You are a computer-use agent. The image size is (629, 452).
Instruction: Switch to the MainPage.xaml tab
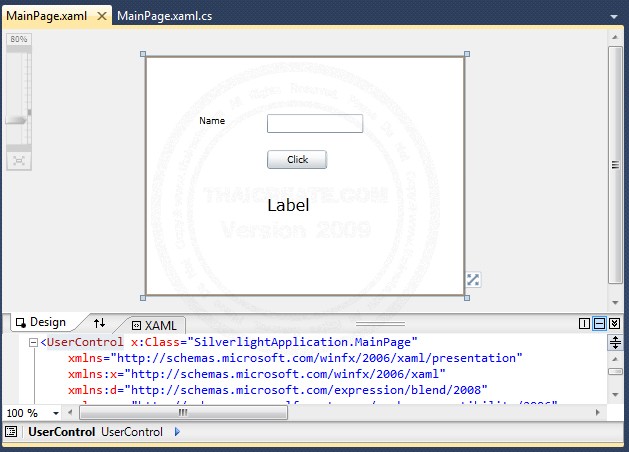pos(47,16)
